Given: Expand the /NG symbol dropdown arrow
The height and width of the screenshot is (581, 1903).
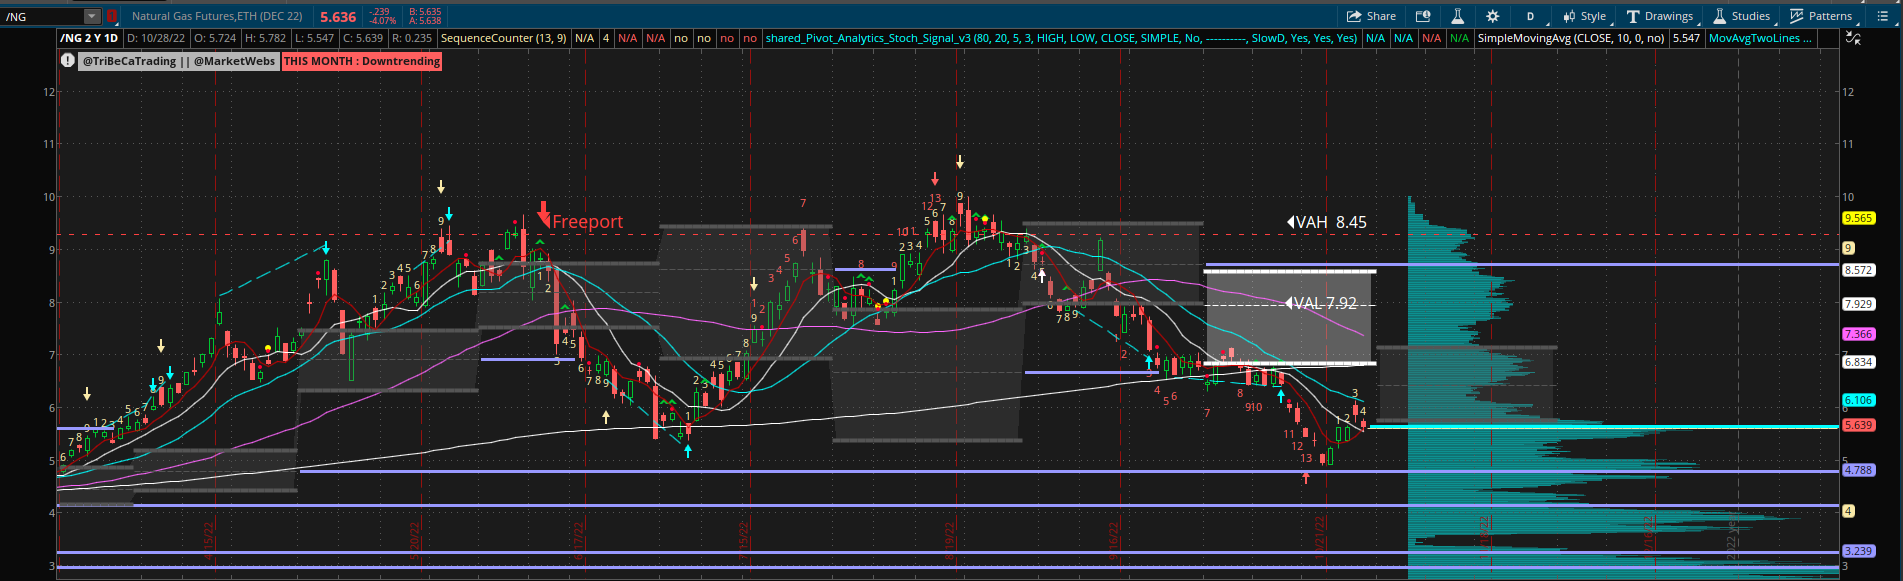Looking at the screenshot, I should point(92,16).
